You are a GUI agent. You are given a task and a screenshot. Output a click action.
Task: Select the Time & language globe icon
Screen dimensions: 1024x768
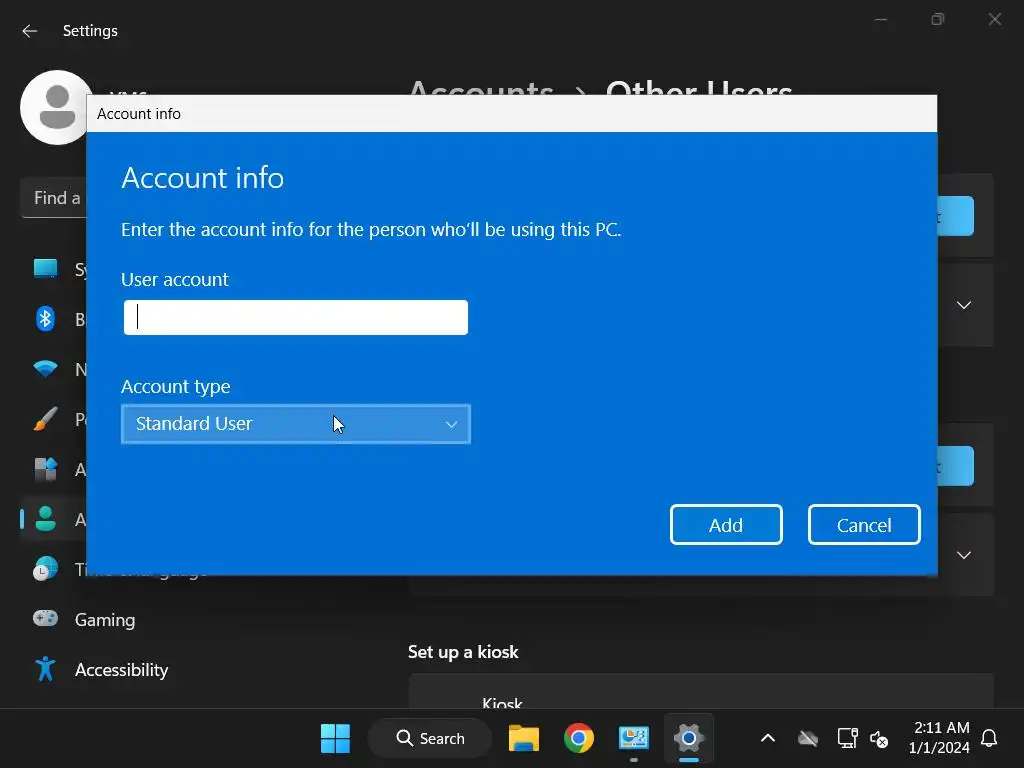point(45,569)
